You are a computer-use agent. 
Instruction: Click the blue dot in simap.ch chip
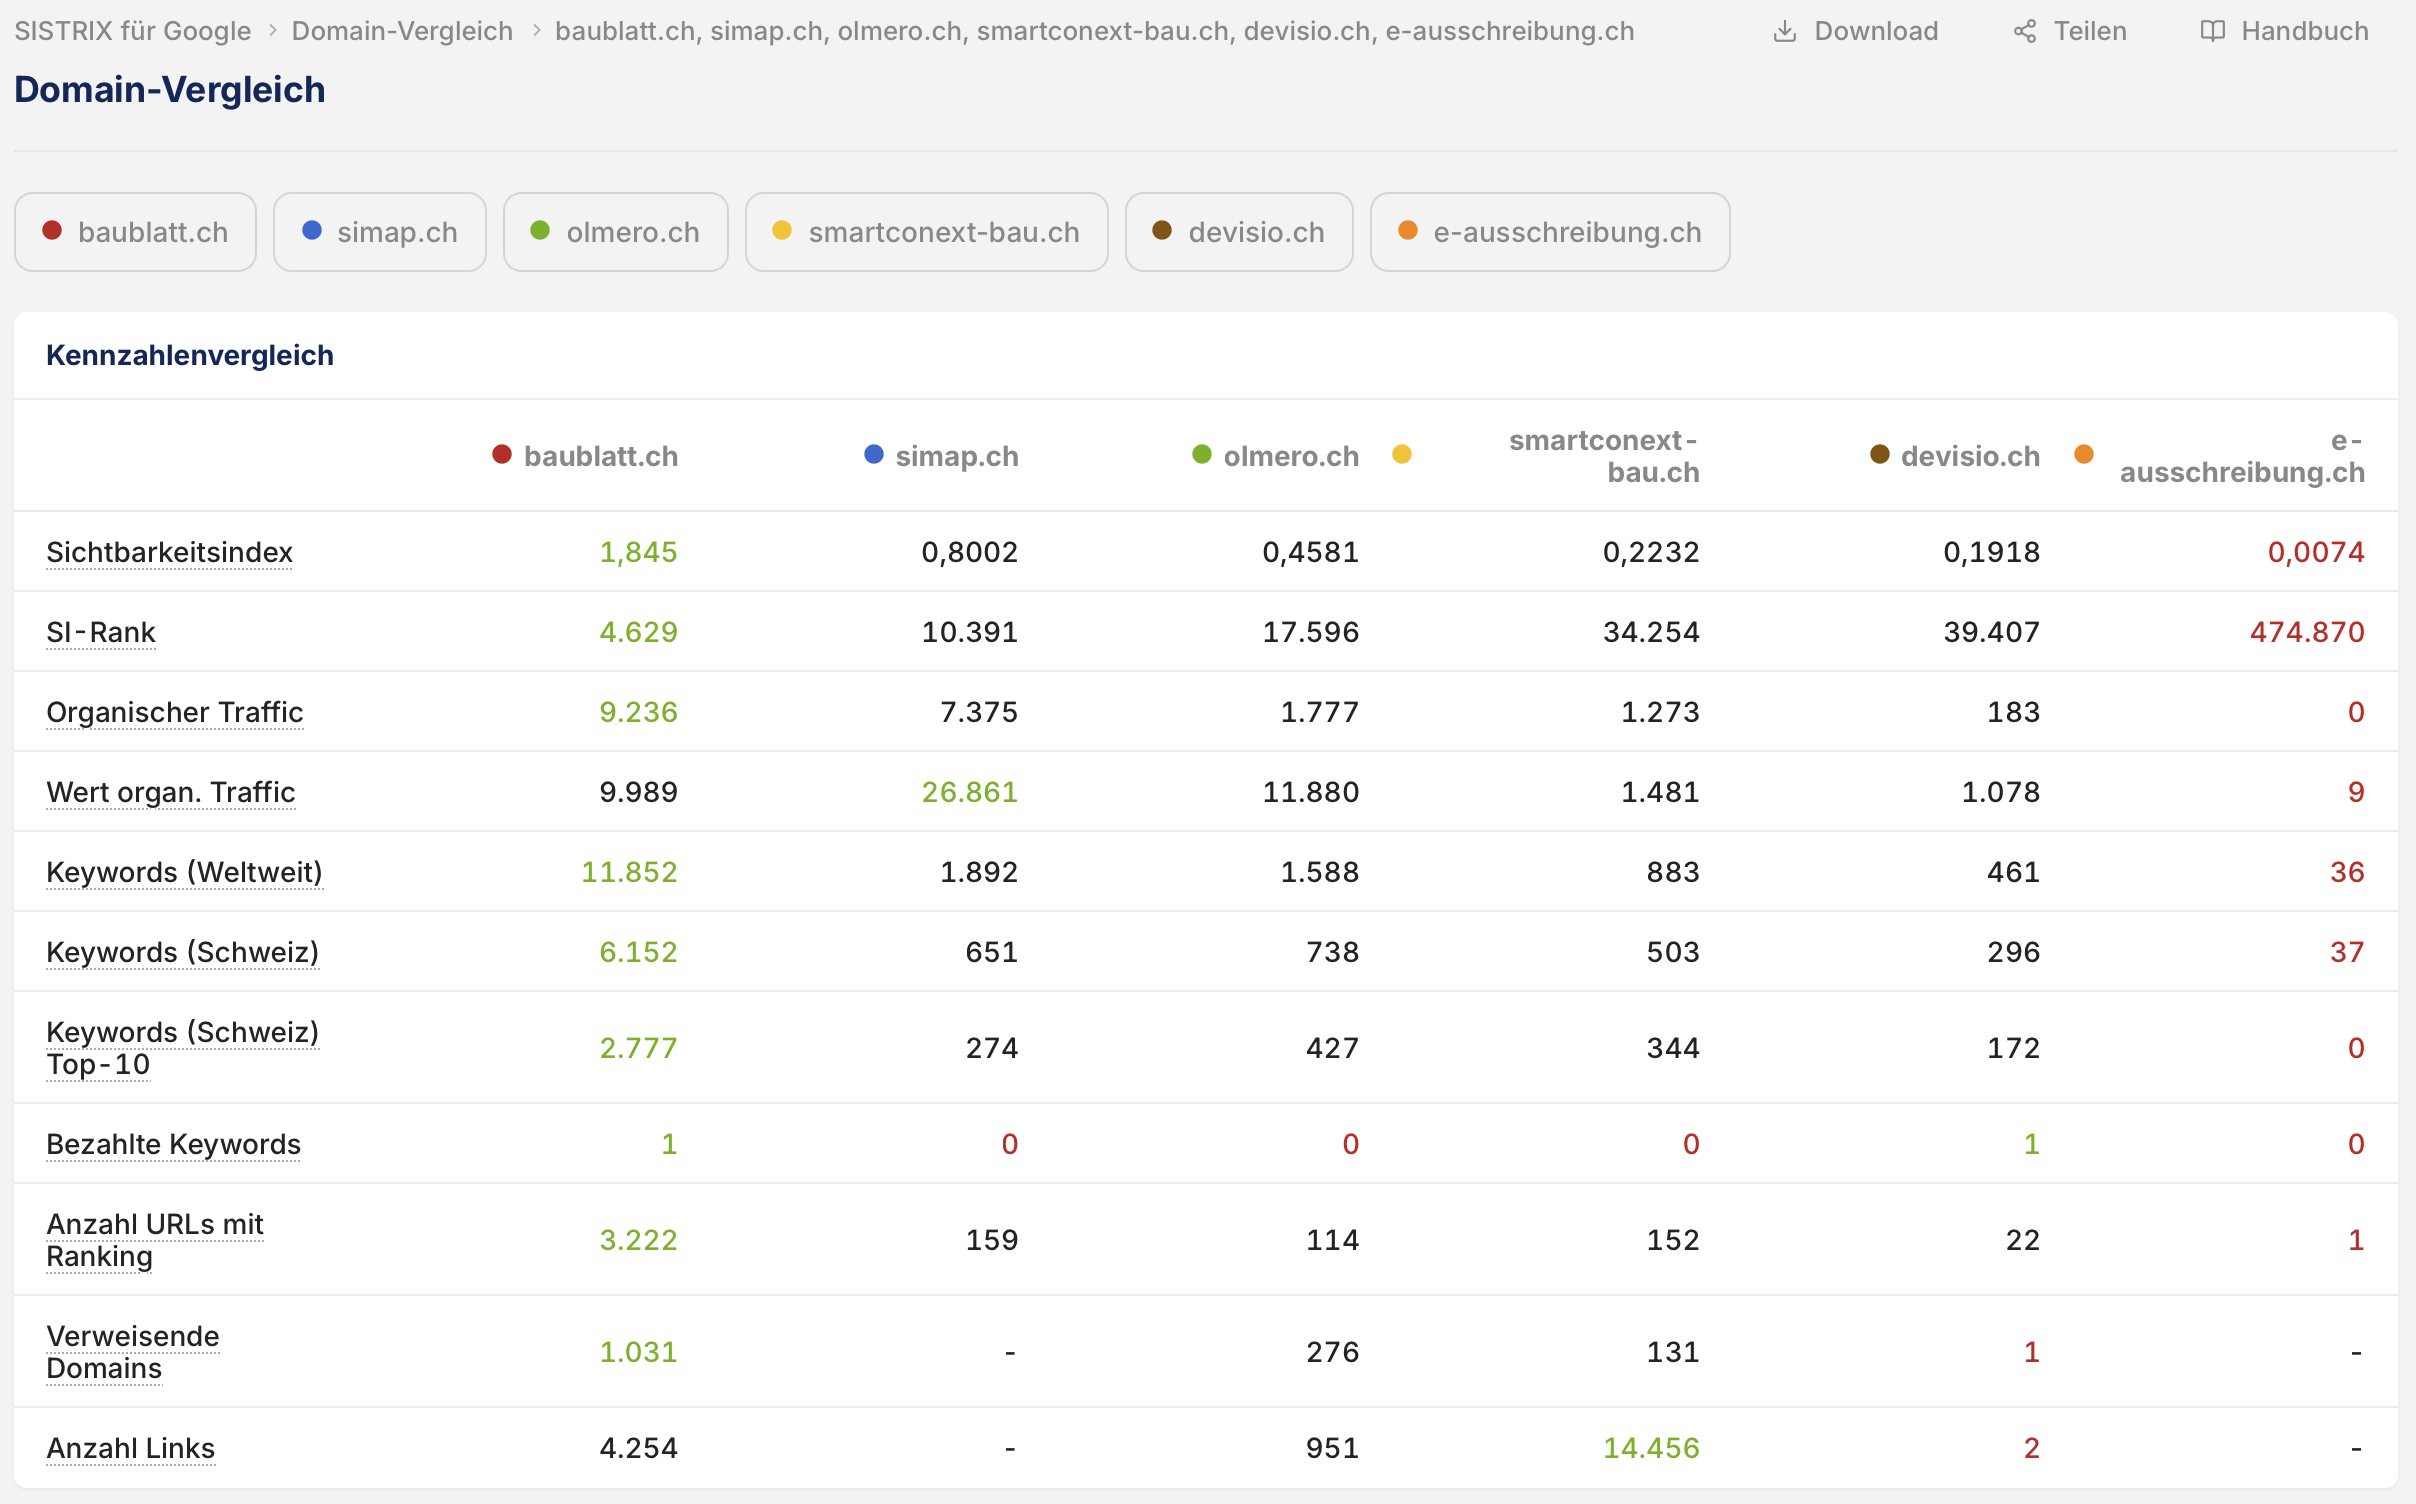(312, 231)
